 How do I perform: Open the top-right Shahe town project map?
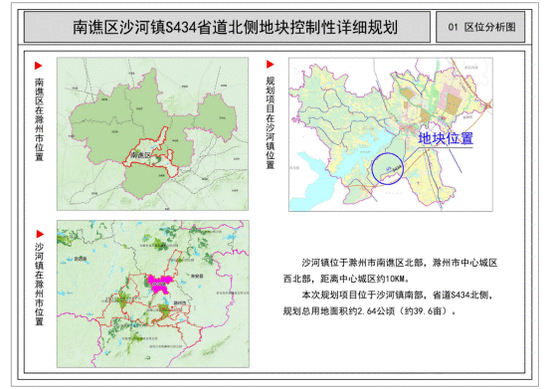(x=390, y=134)
